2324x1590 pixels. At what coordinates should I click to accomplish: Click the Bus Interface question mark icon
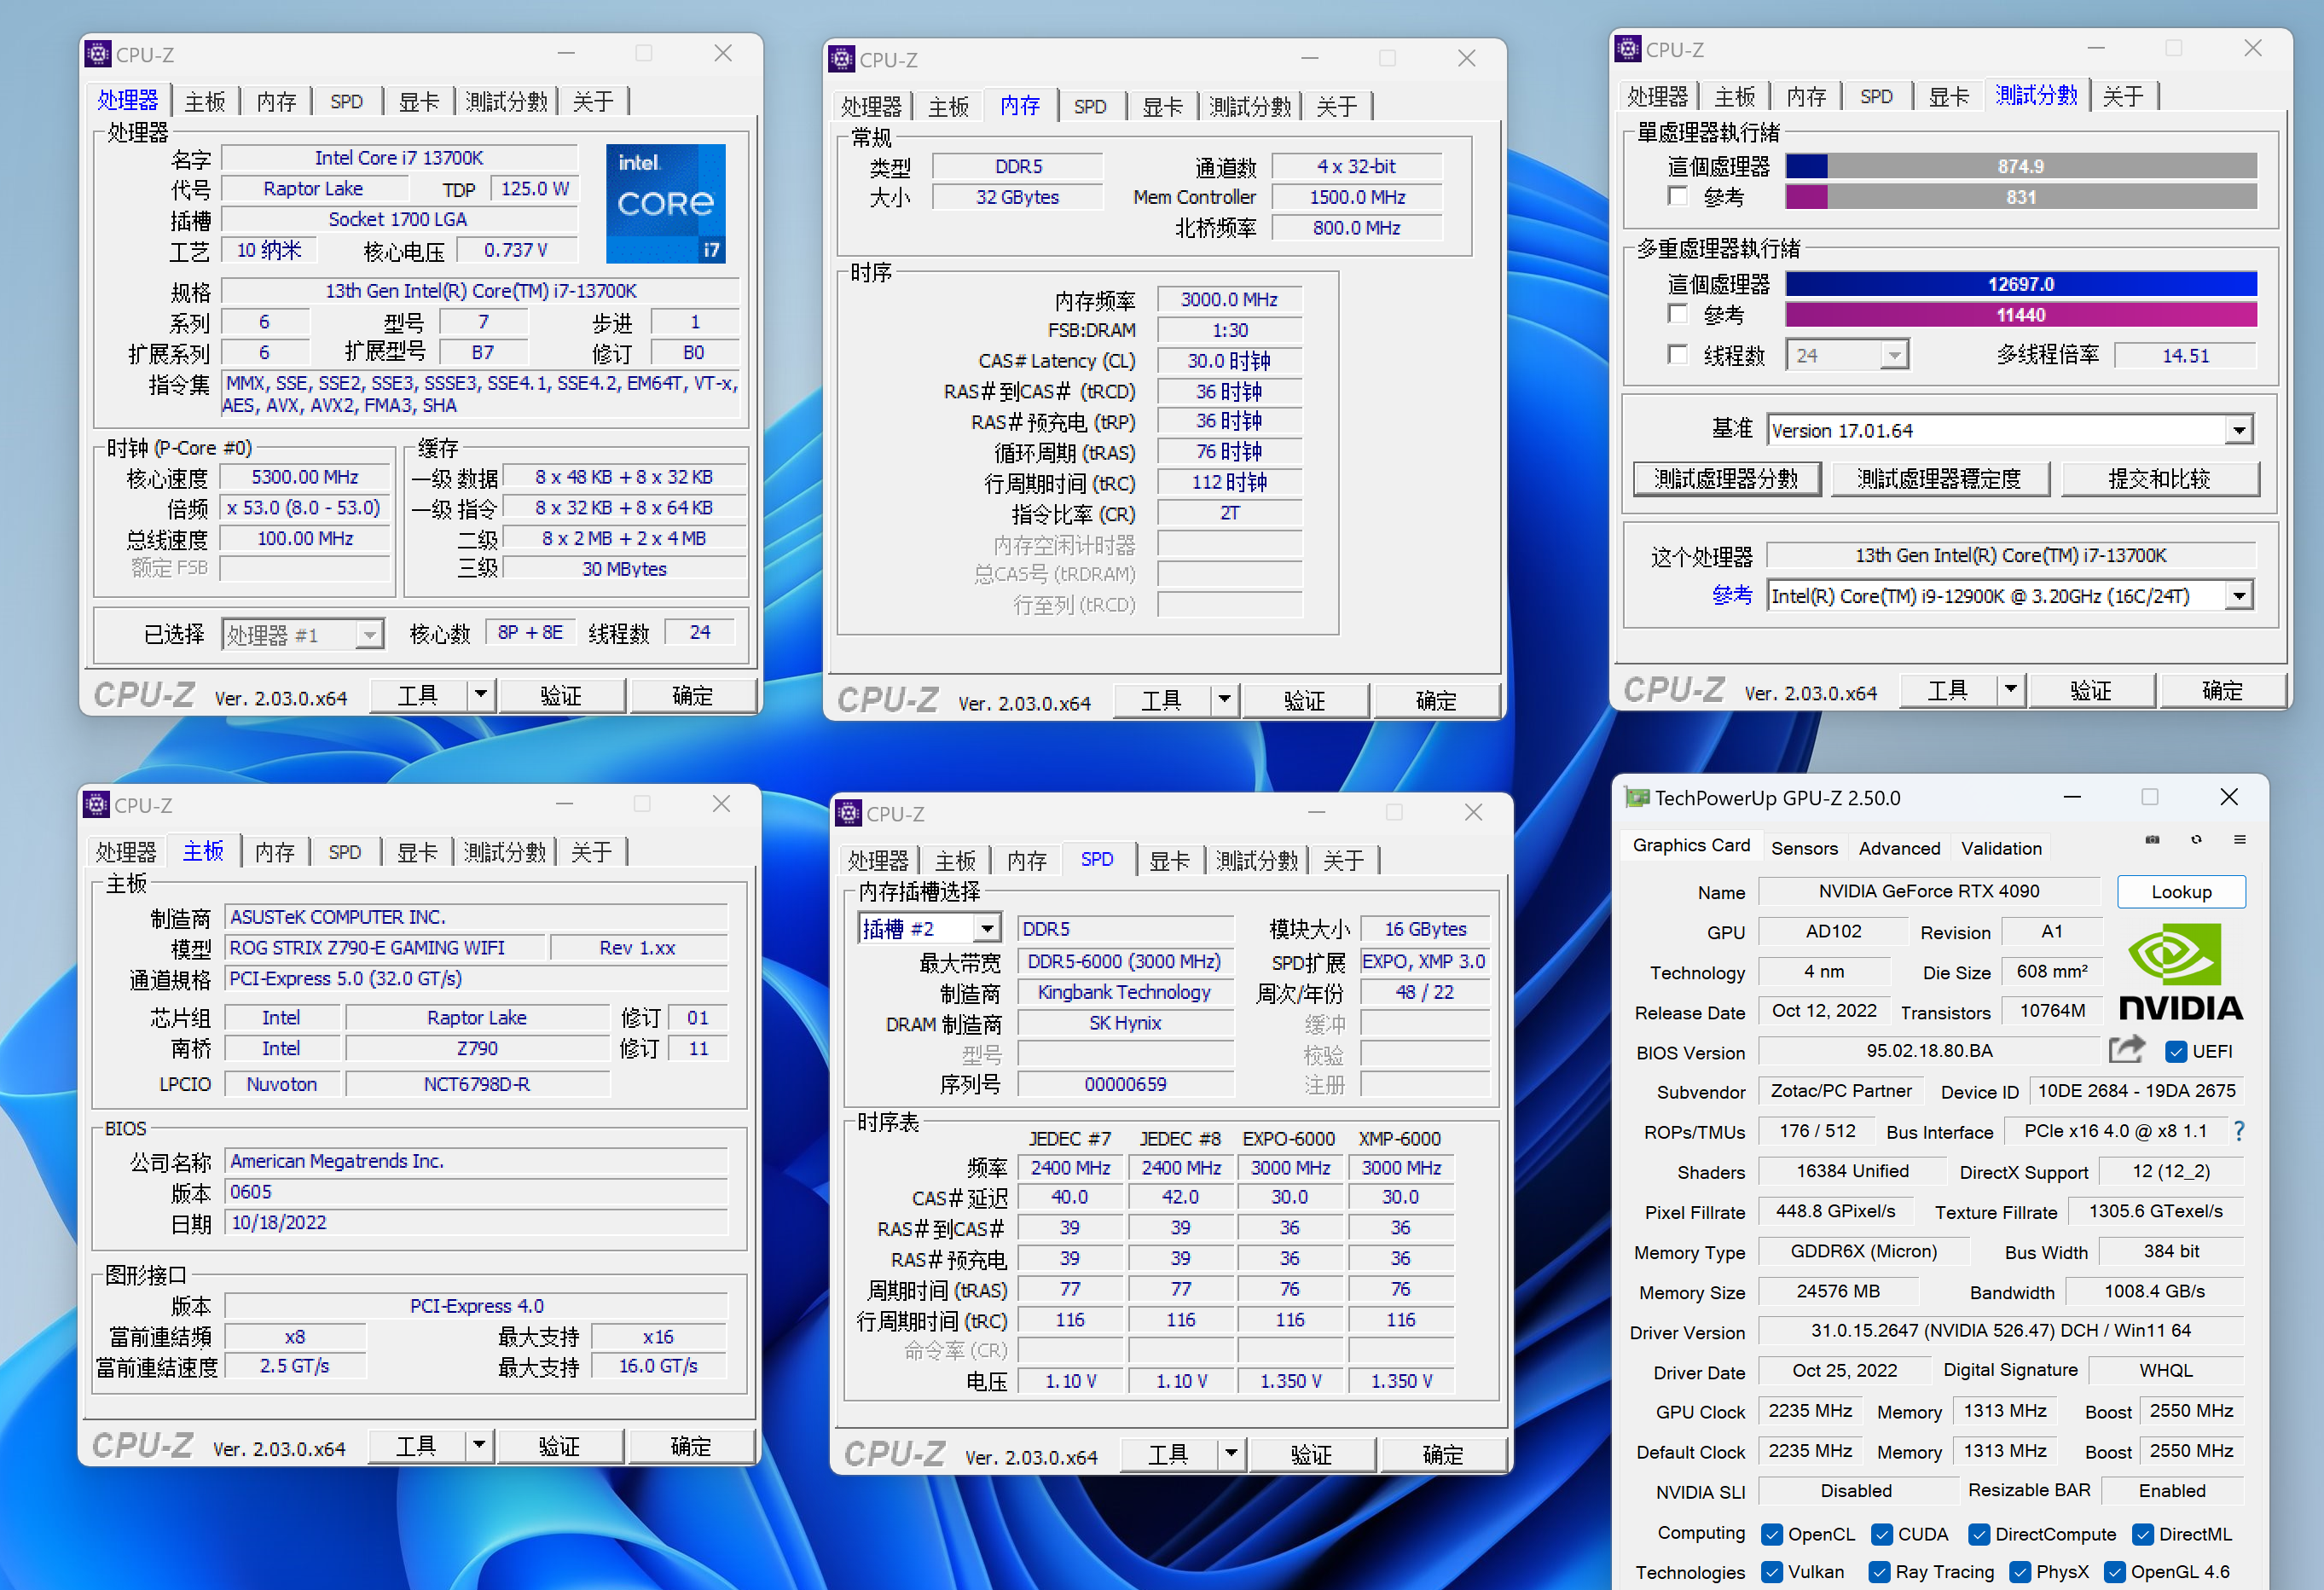[x=2239, y=1131]
